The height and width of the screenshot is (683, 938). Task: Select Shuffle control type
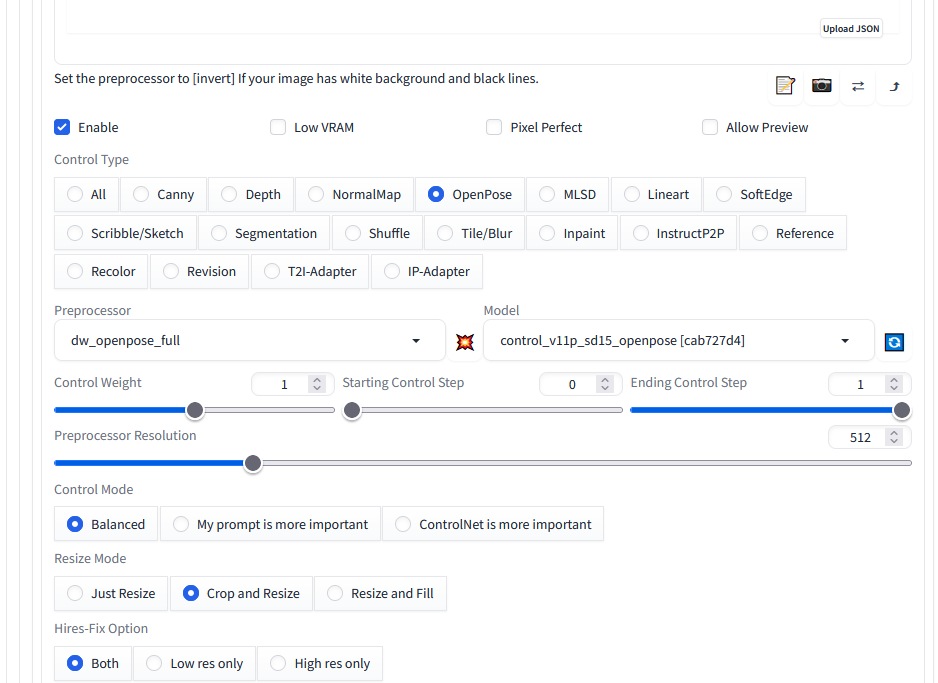pos(377,233)
